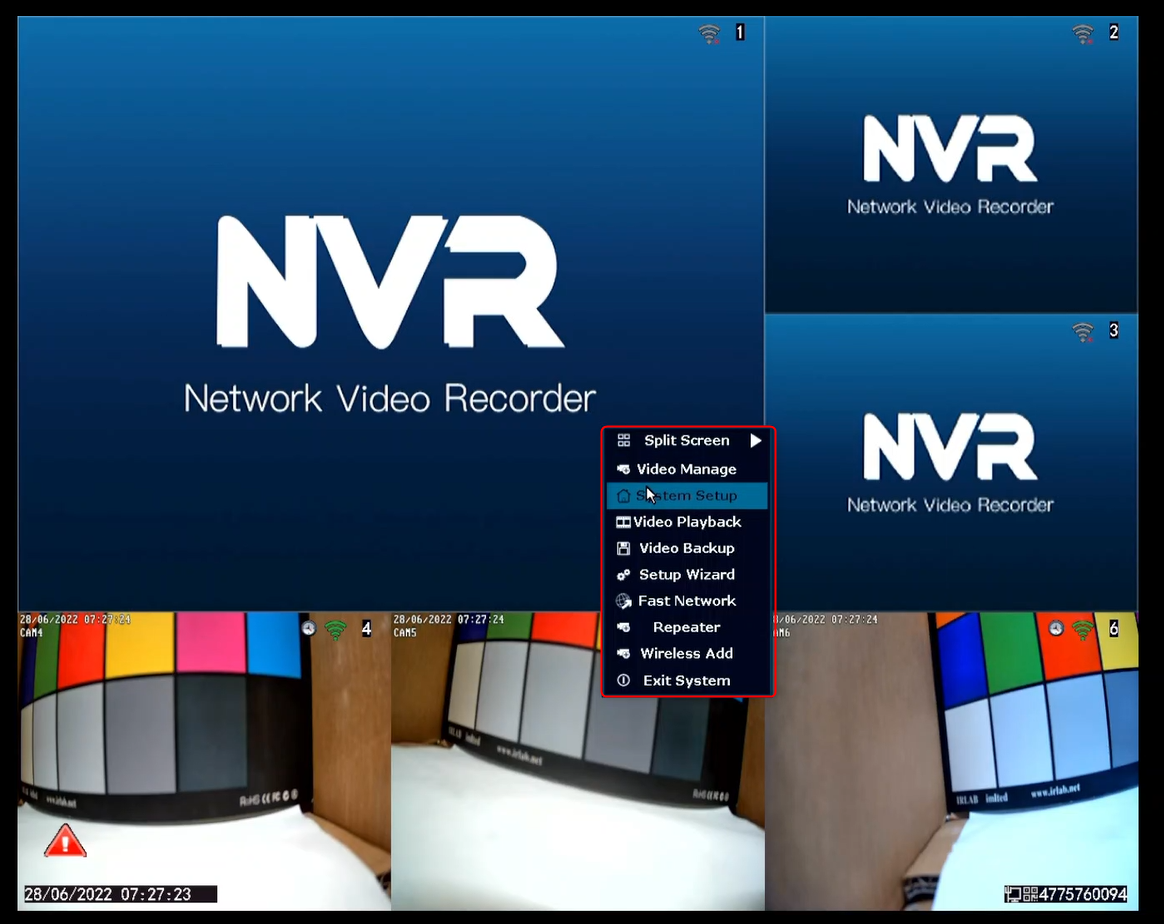
Task: Click the green Wi-Fi icon on camera 4
Action: click(336, 630)
